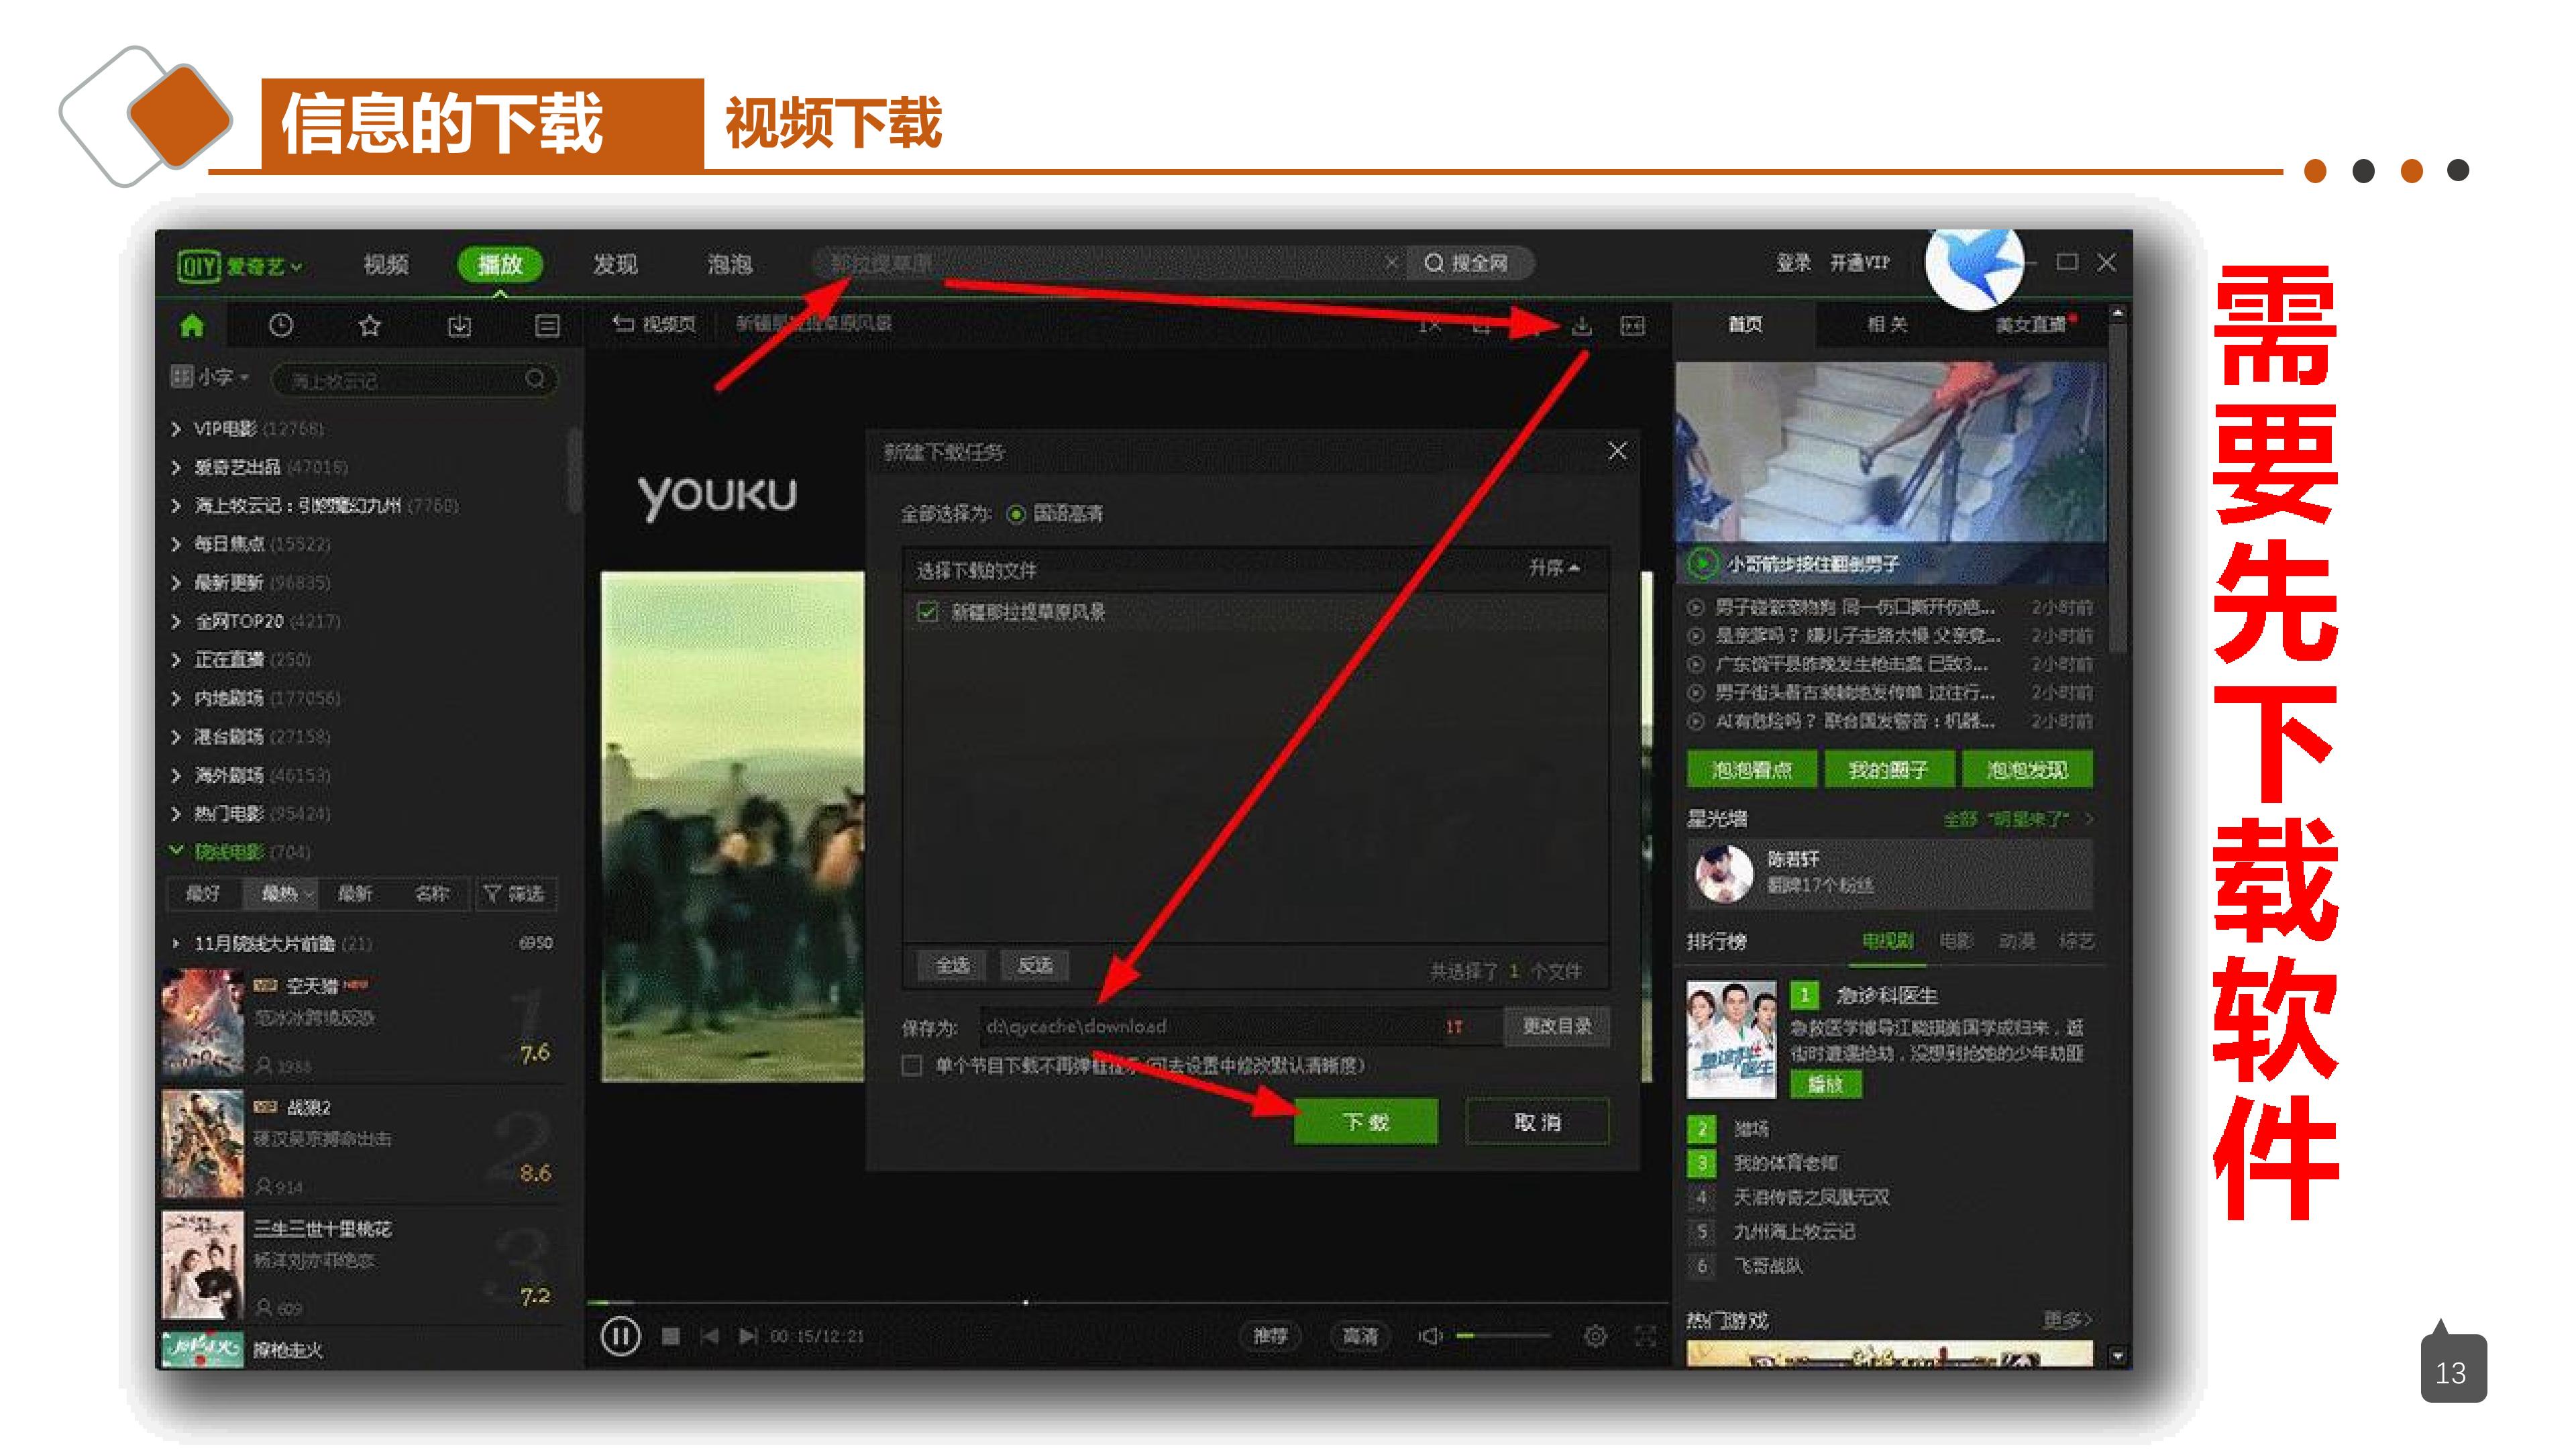
Task: Click the download icon above the video
Action: (x=1582, y=326)
